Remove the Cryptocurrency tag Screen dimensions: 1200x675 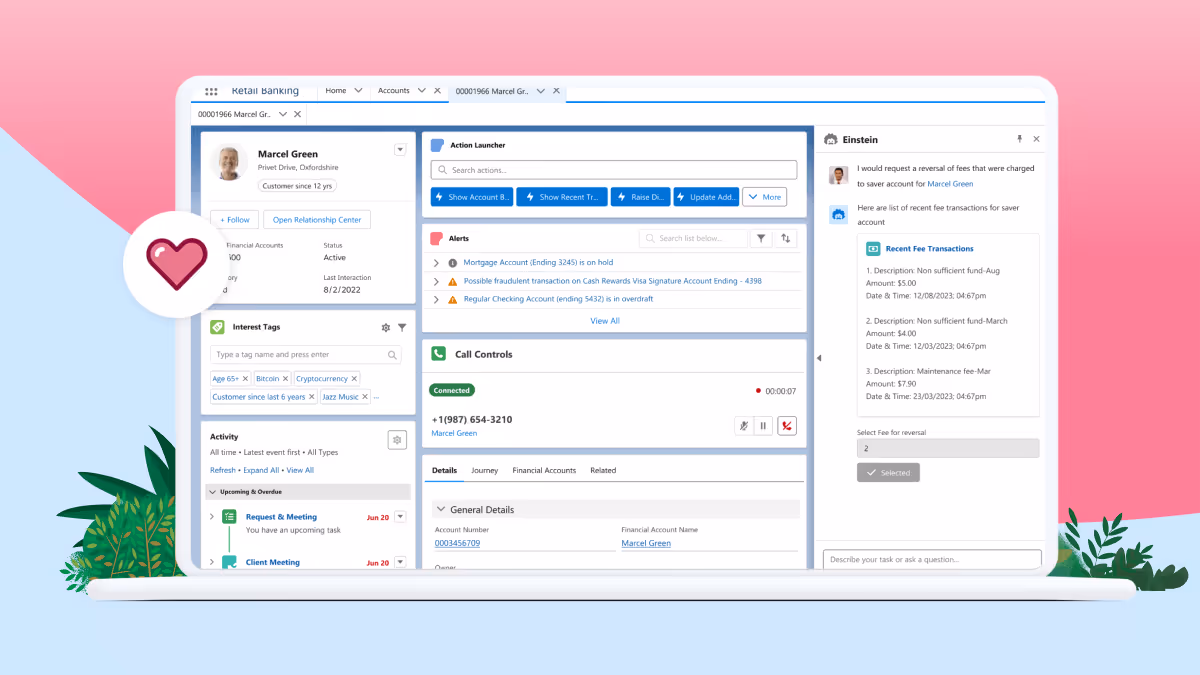pyautogui.click(x=354, y=379)
